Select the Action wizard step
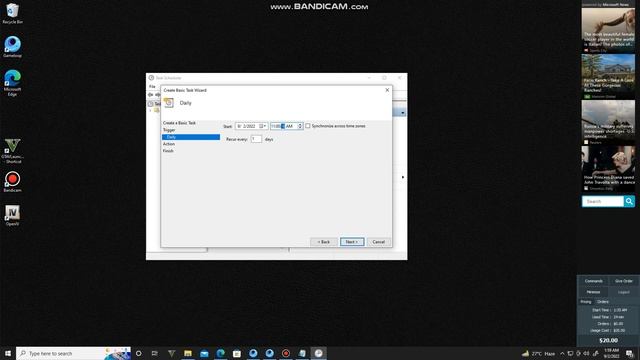Viewport: 640px width, 360px height. (x=169, y=144)
